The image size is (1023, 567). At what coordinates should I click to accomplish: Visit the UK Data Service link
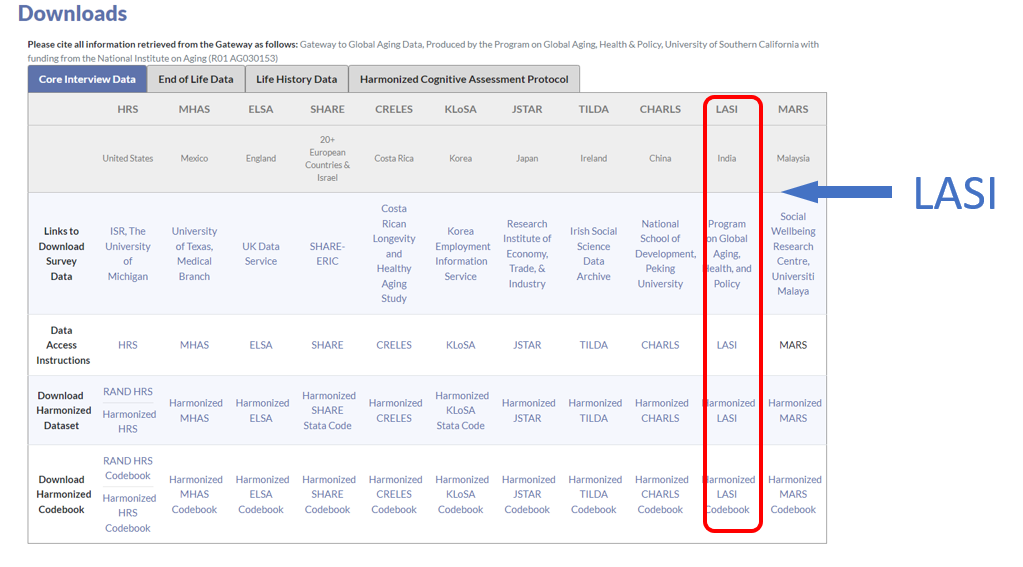(x=261, y=254)
